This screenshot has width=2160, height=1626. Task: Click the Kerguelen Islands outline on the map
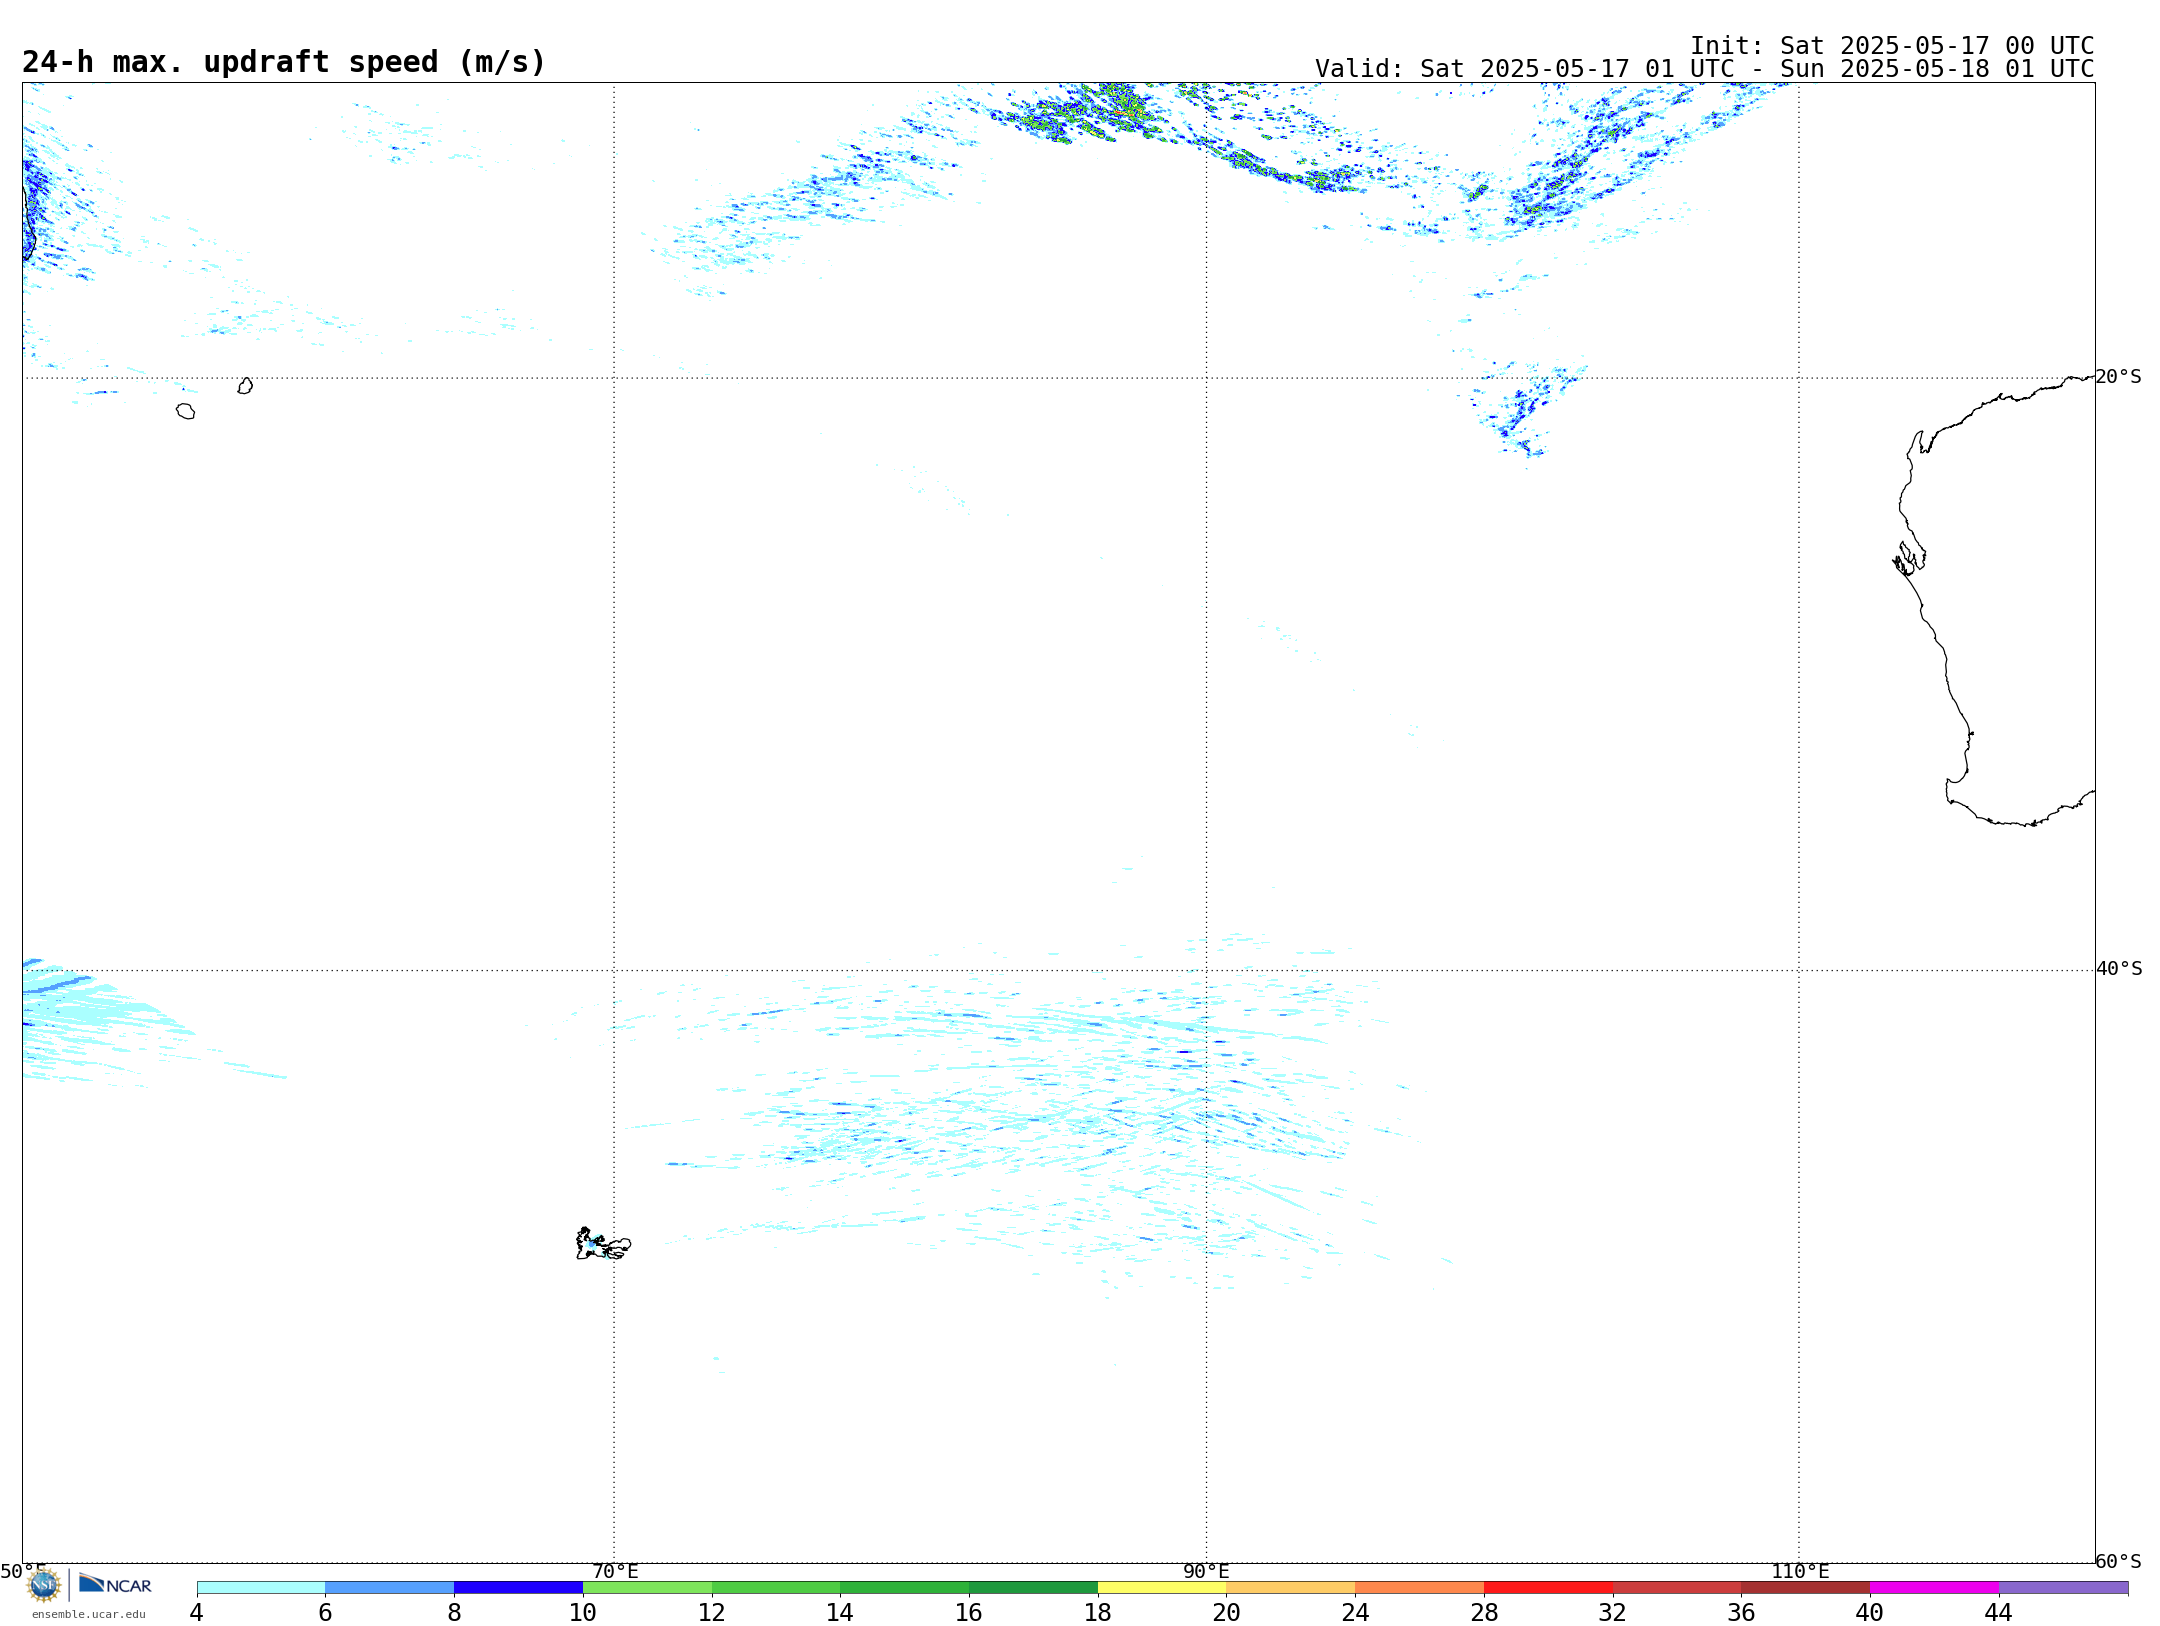[x=603, y=1244]
